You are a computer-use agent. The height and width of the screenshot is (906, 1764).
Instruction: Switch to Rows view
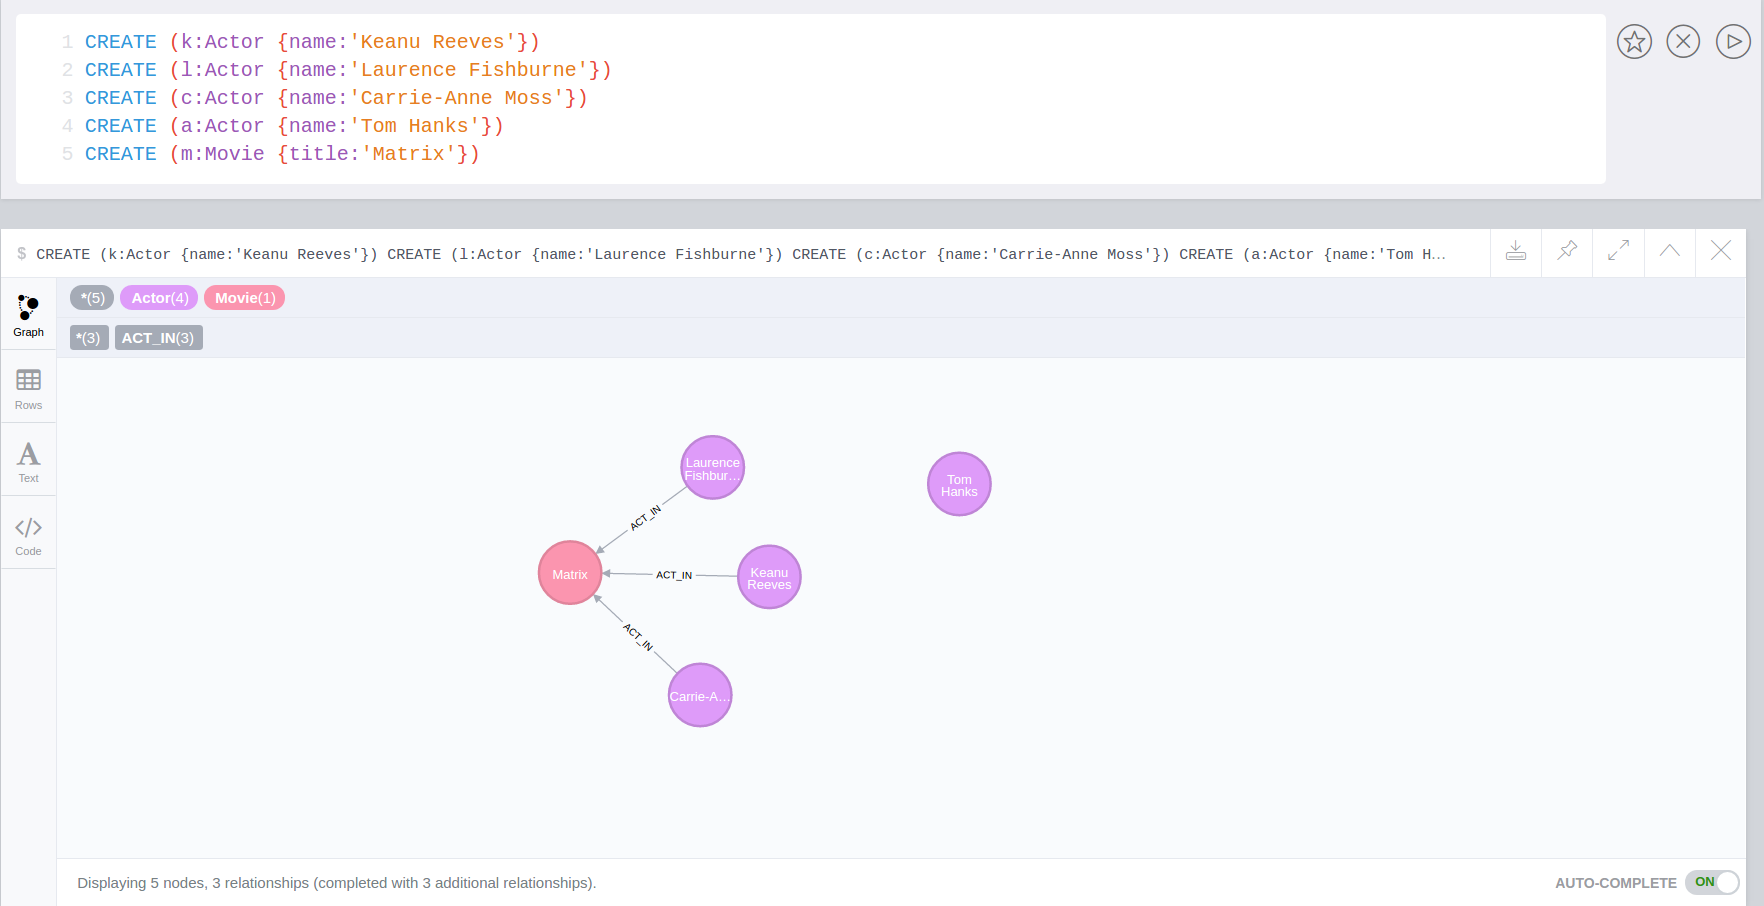pyautogui.click(x=28, y=388)
